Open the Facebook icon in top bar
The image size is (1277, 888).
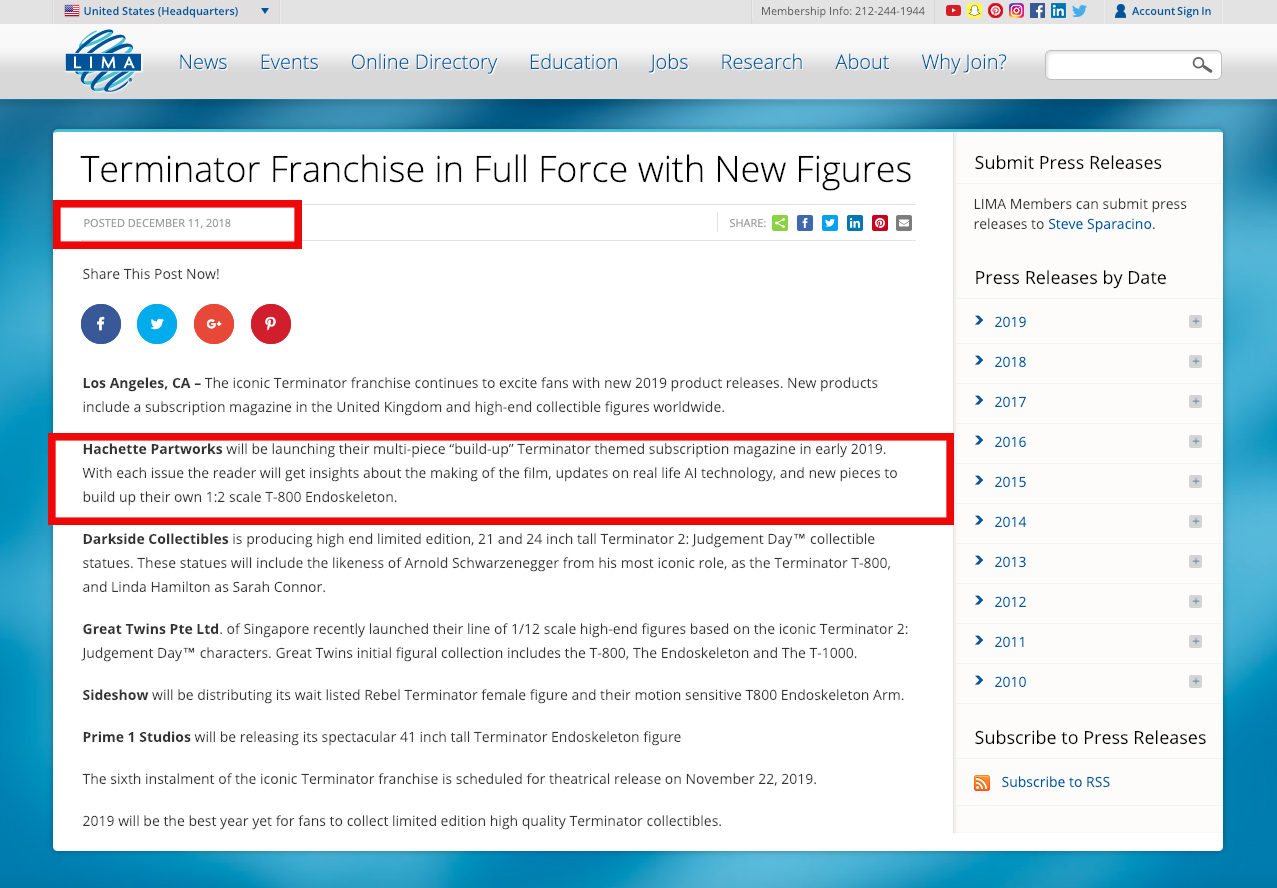(x=1037, y=11)
